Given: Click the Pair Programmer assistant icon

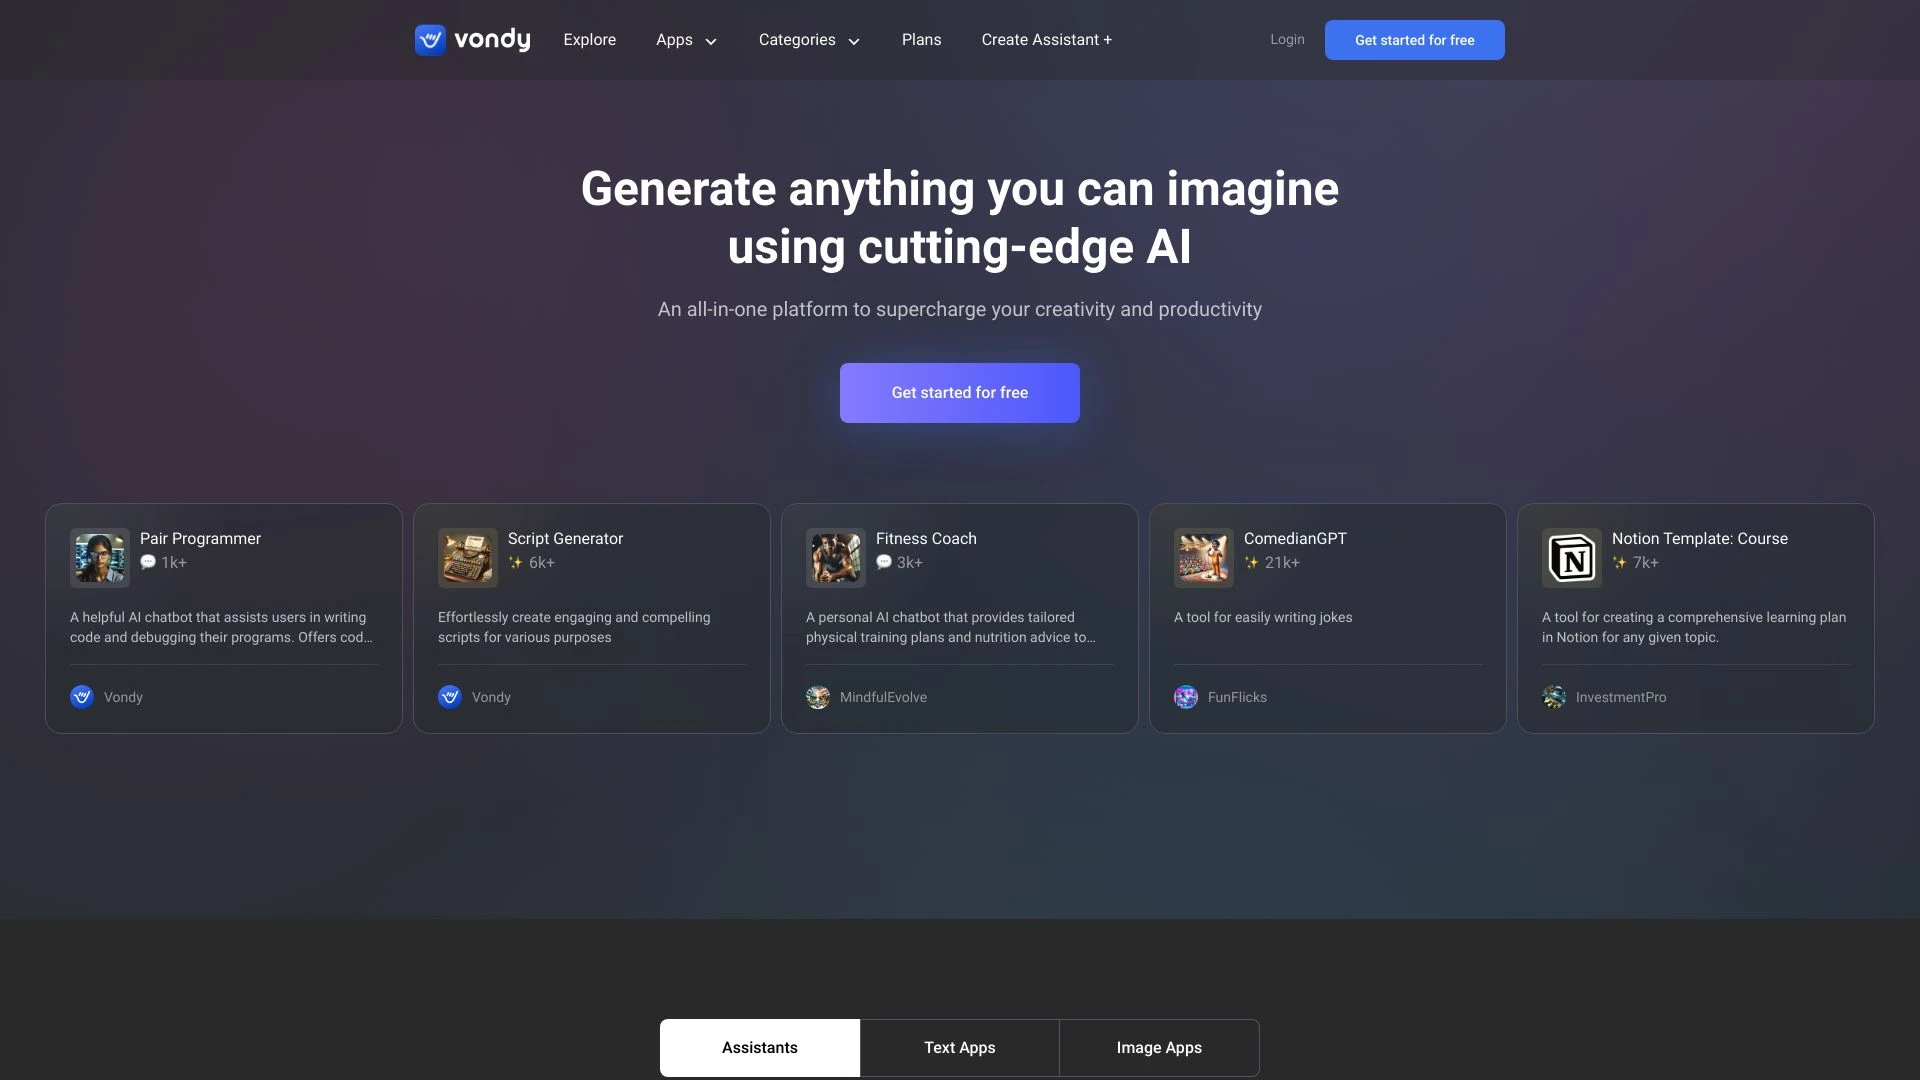Looking at the screenshot, I should tap(100, 556).
